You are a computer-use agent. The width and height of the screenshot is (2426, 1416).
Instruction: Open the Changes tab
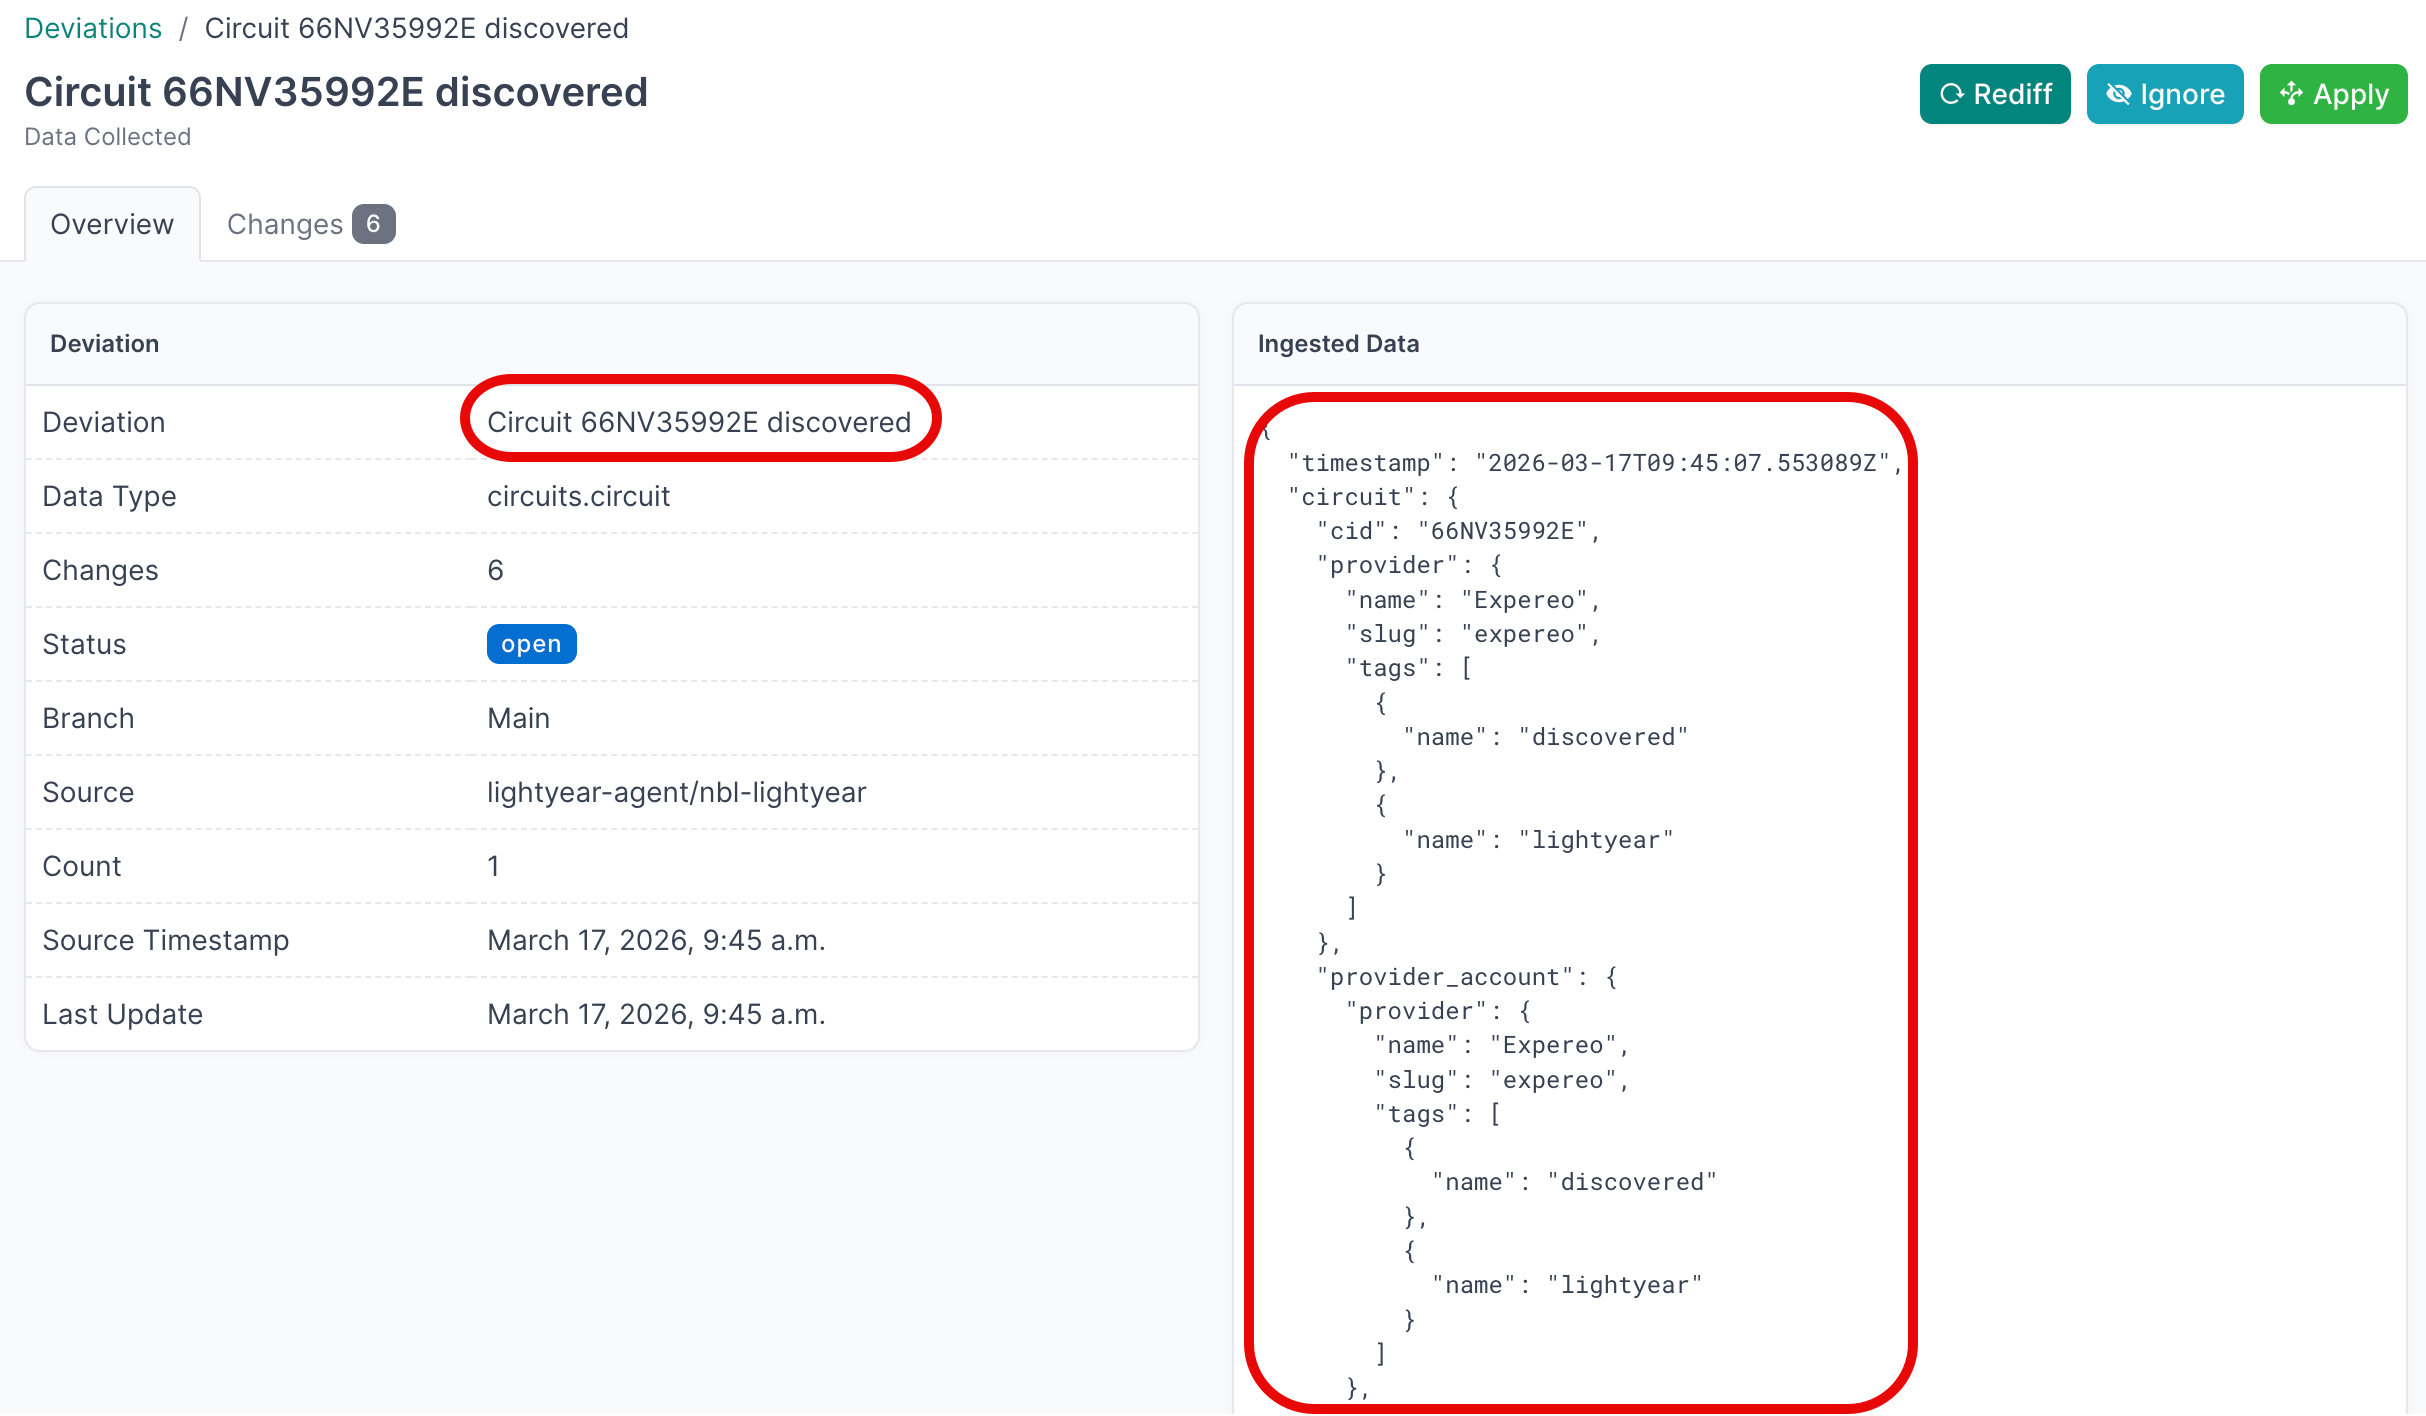tap(285, 224)
